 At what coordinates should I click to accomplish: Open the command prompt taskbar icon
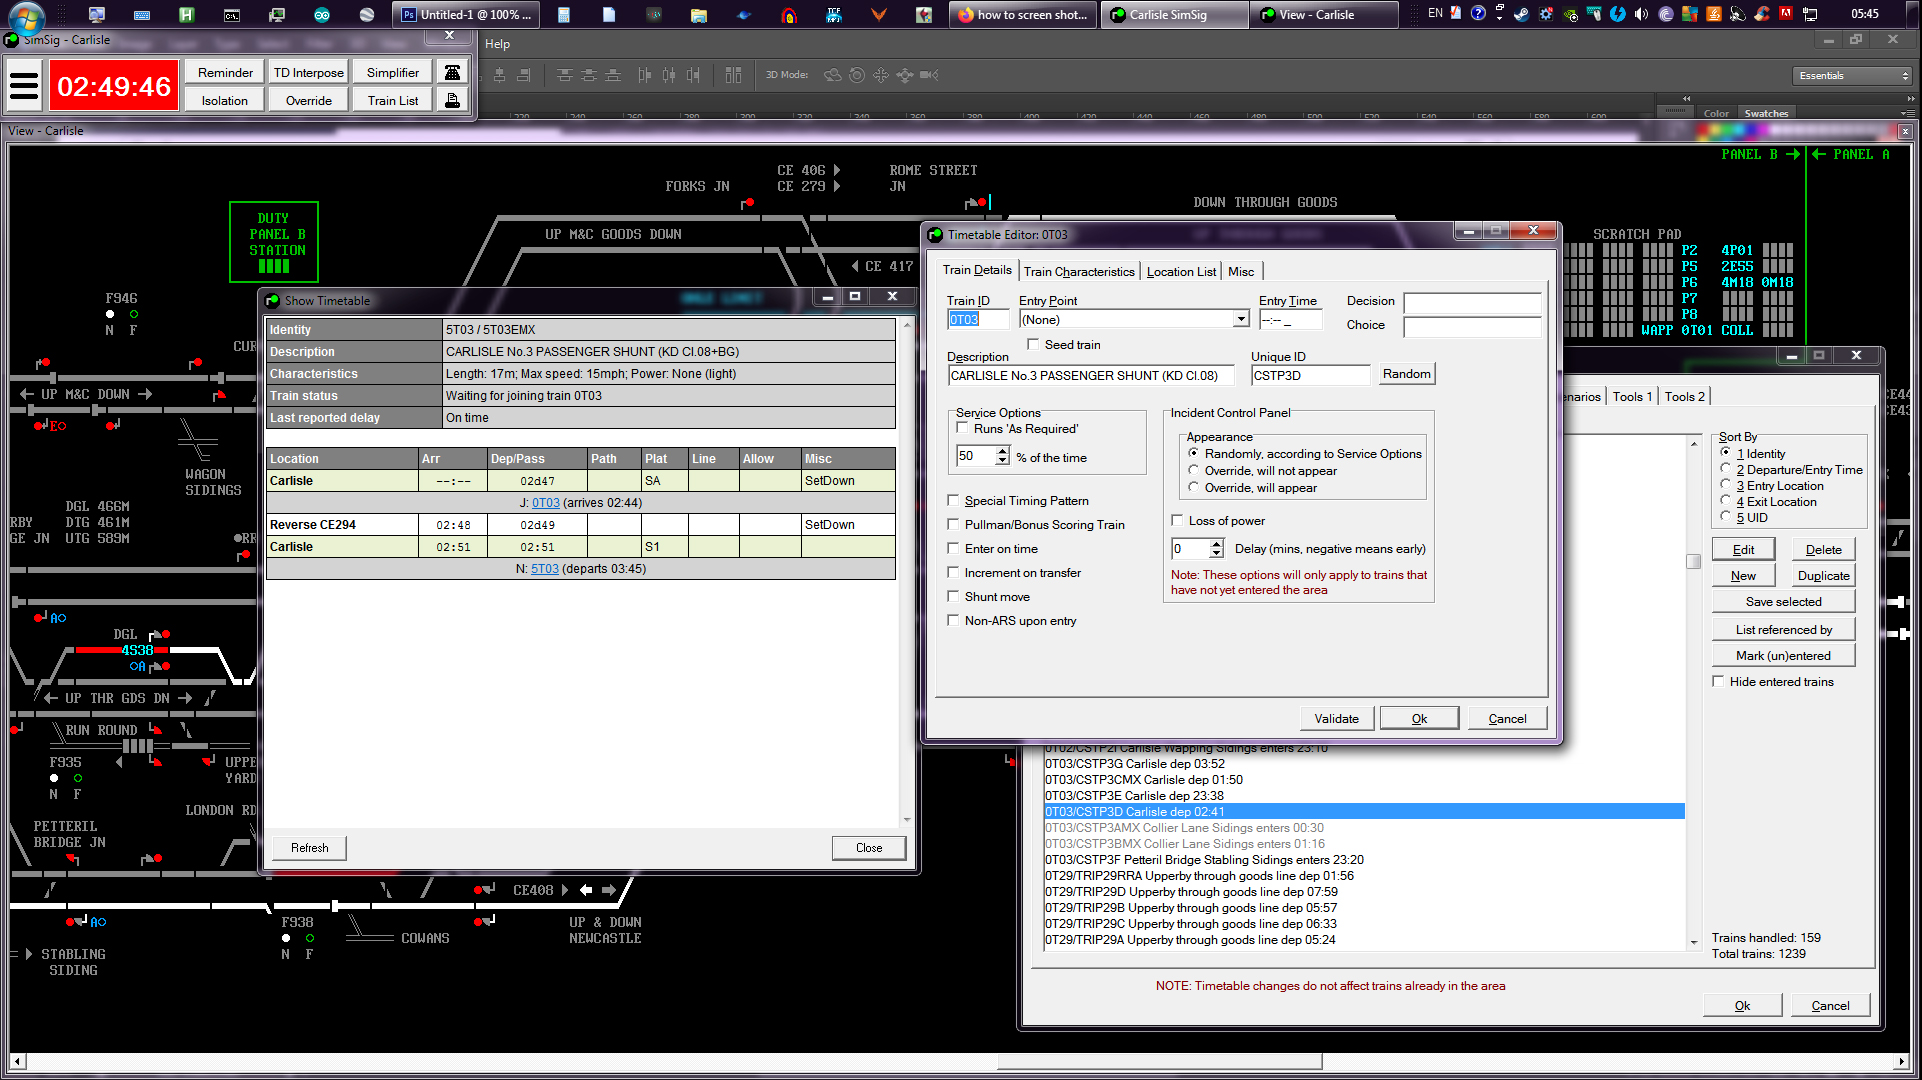coord(231,15)
